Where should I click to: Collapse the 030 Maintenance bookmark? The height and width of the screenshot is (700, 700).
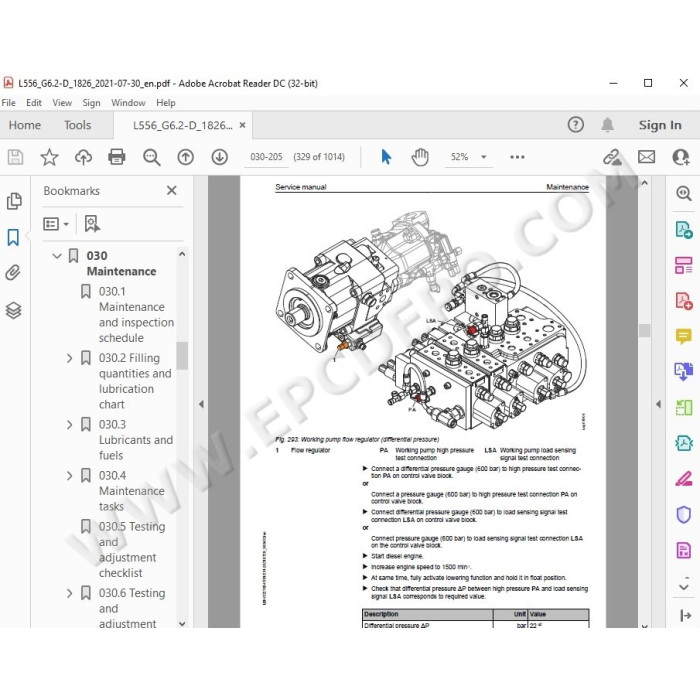point(57,256)
